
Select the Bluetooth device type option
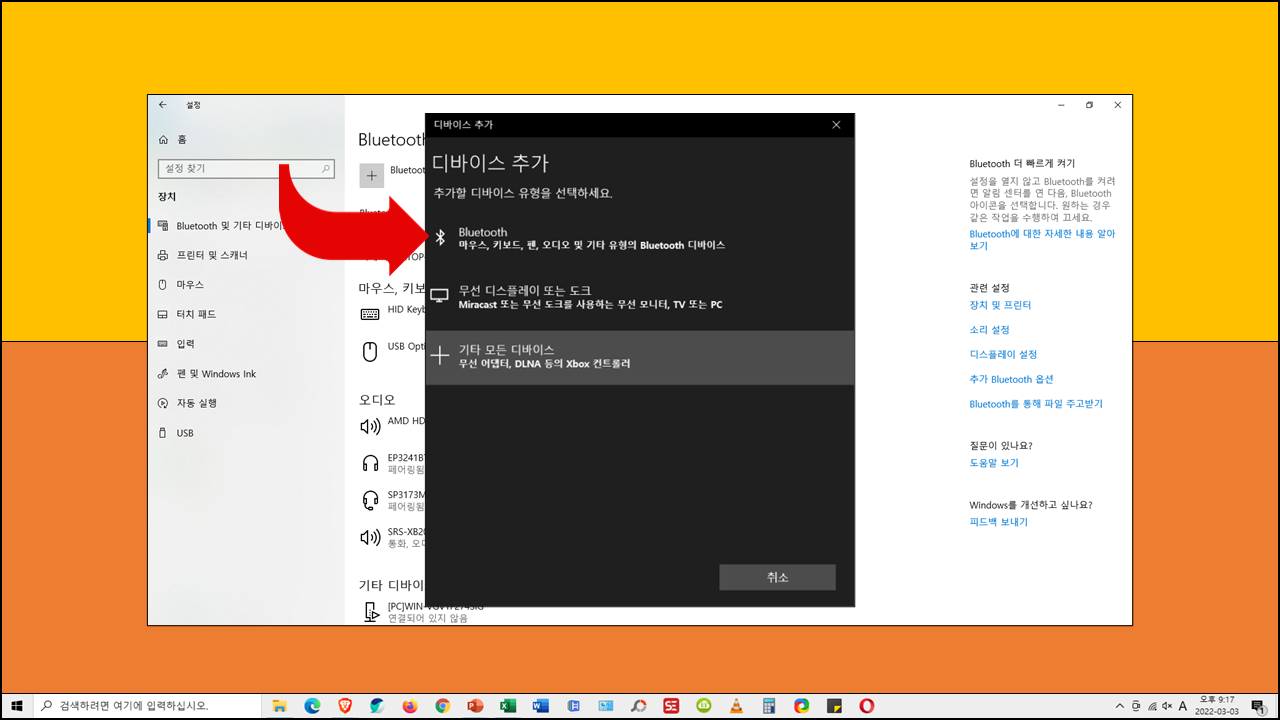[640, 238]
